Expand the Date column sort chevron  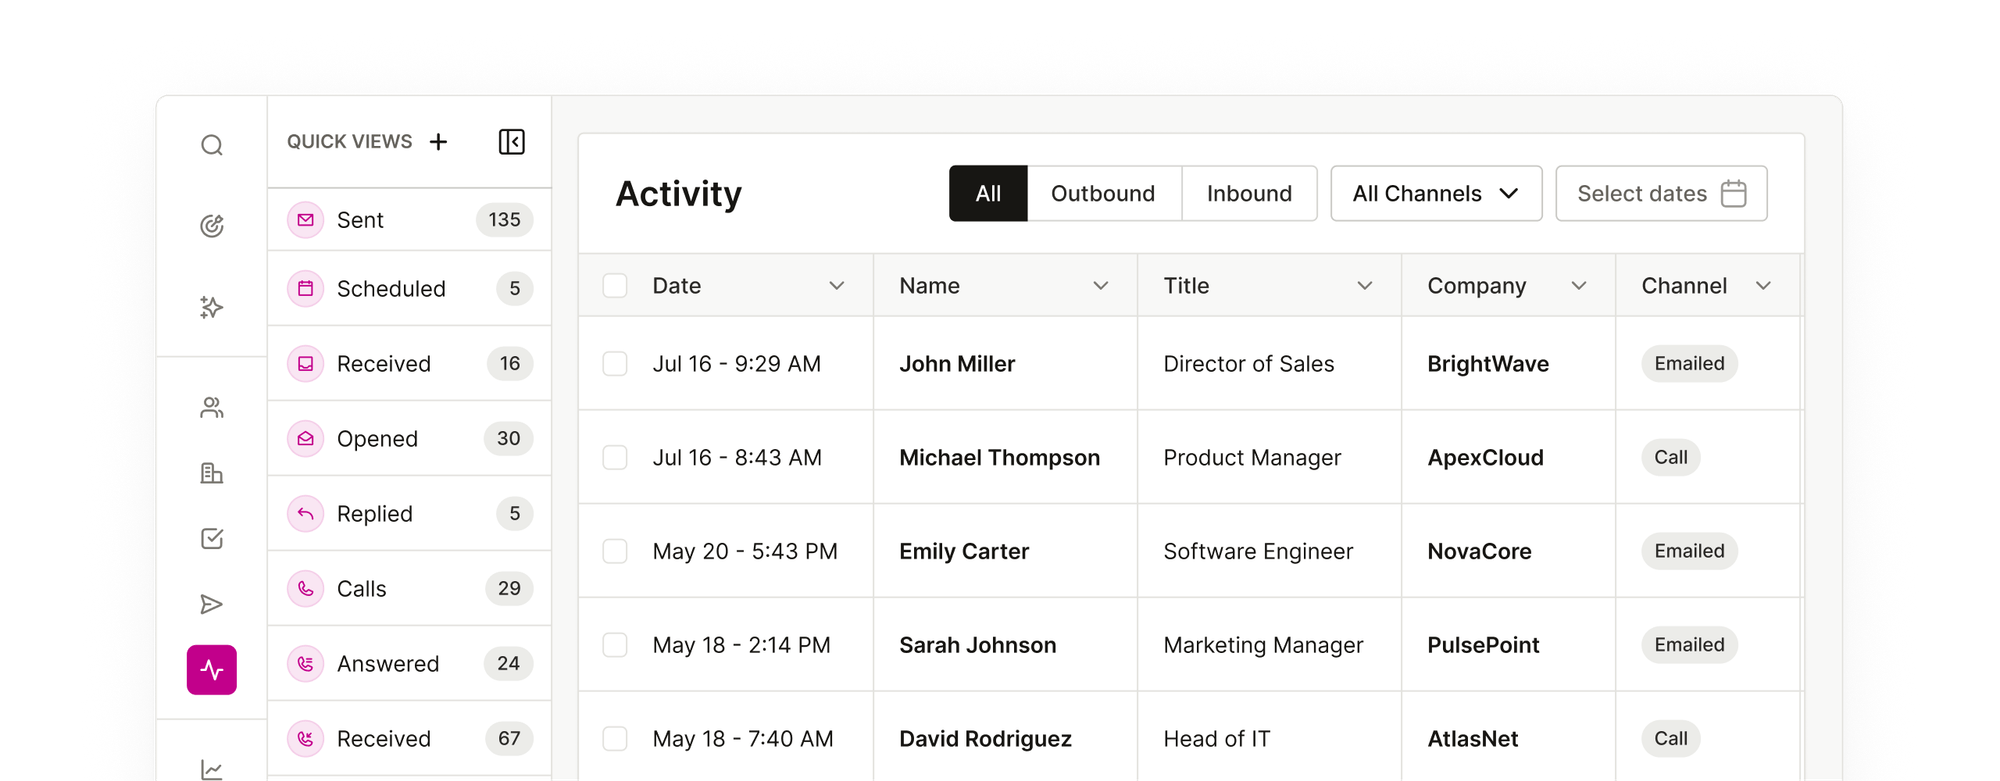tap(837, 286)
